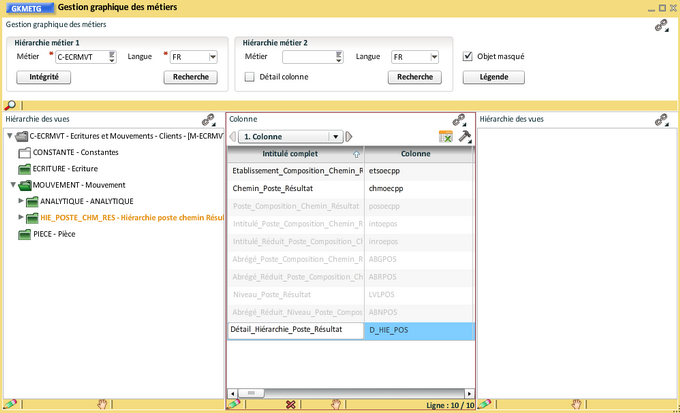The image size is (680, 413).
Task: Click the spreadsheet export icon in Colonne panel
Action: click(446, 136)
